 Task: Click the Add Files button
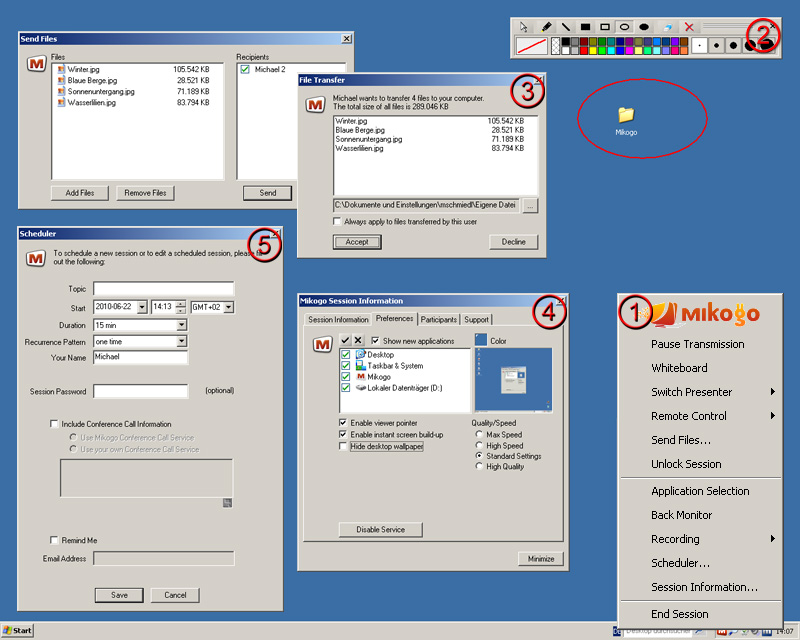[x=80, y=193]
